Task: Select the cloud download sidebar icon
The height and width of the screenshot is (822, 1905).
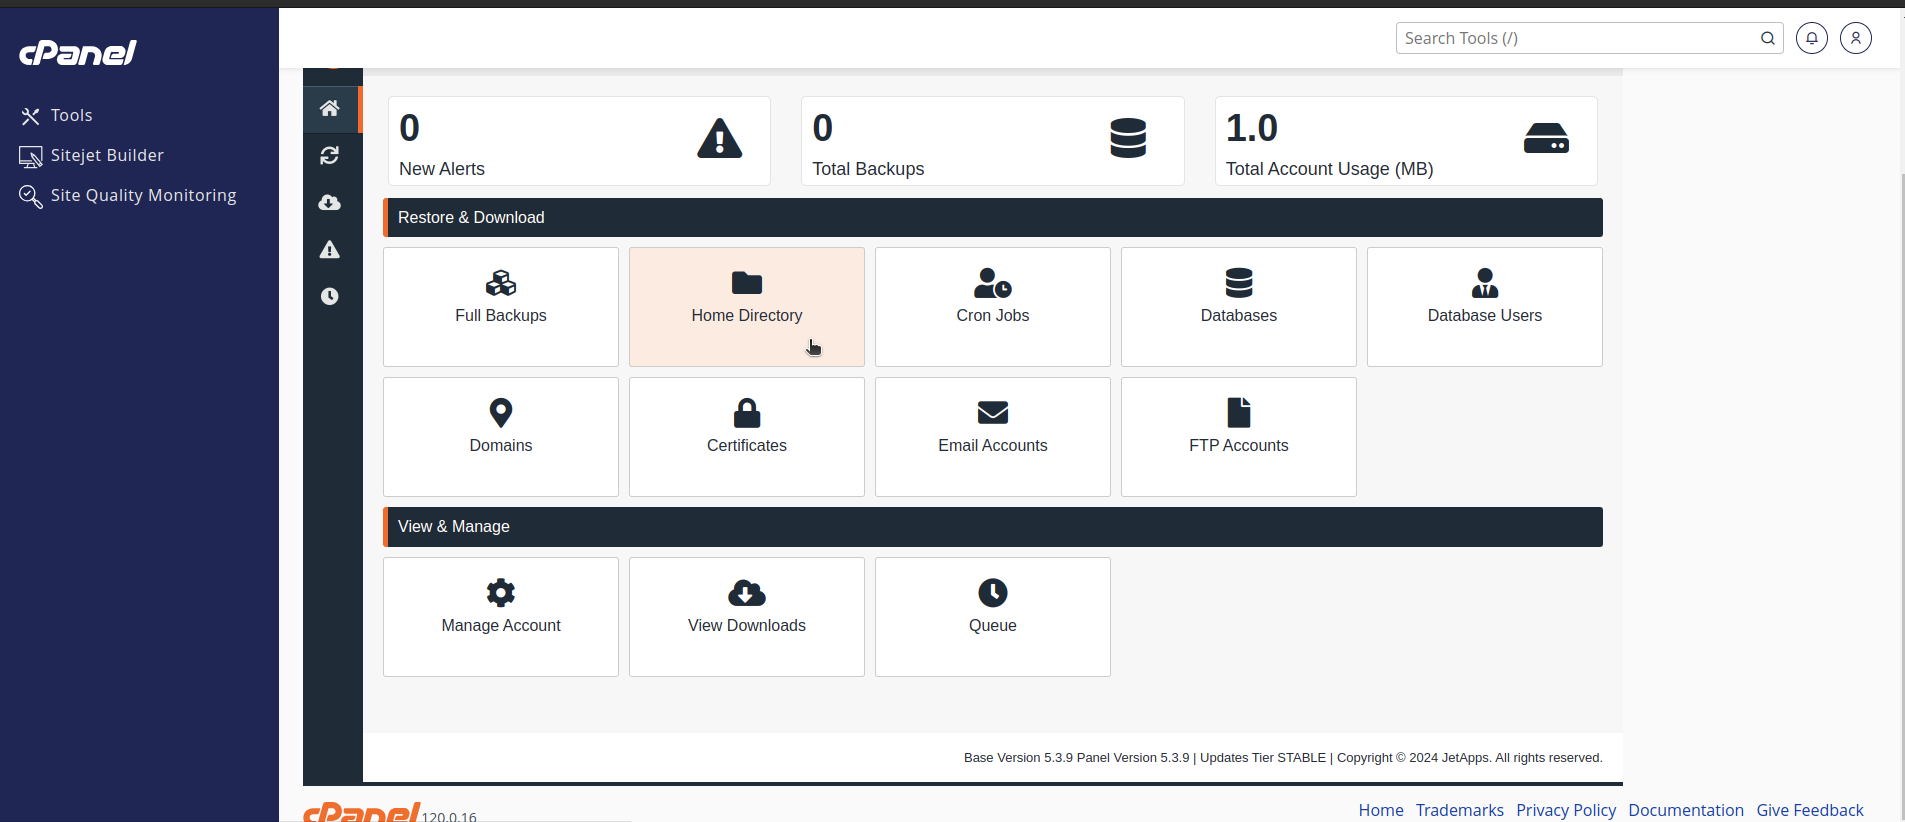Action: point(330,202)
